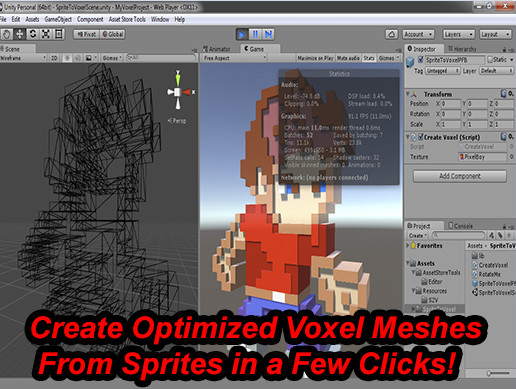
Task: Collapse the Transform component
Action: 408,94
